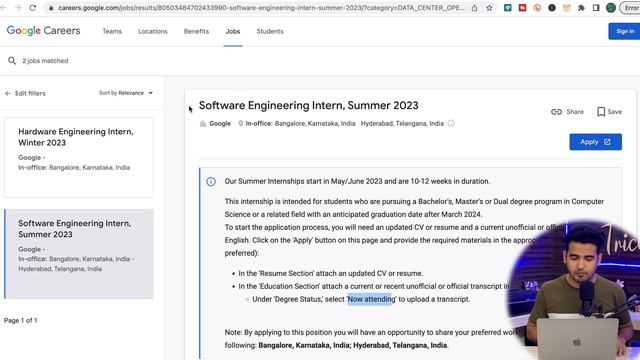The height and width of the screenshot is (360, 640).
Task: Open the Benefits navigation tab
Action: click(x=196, y=31)
